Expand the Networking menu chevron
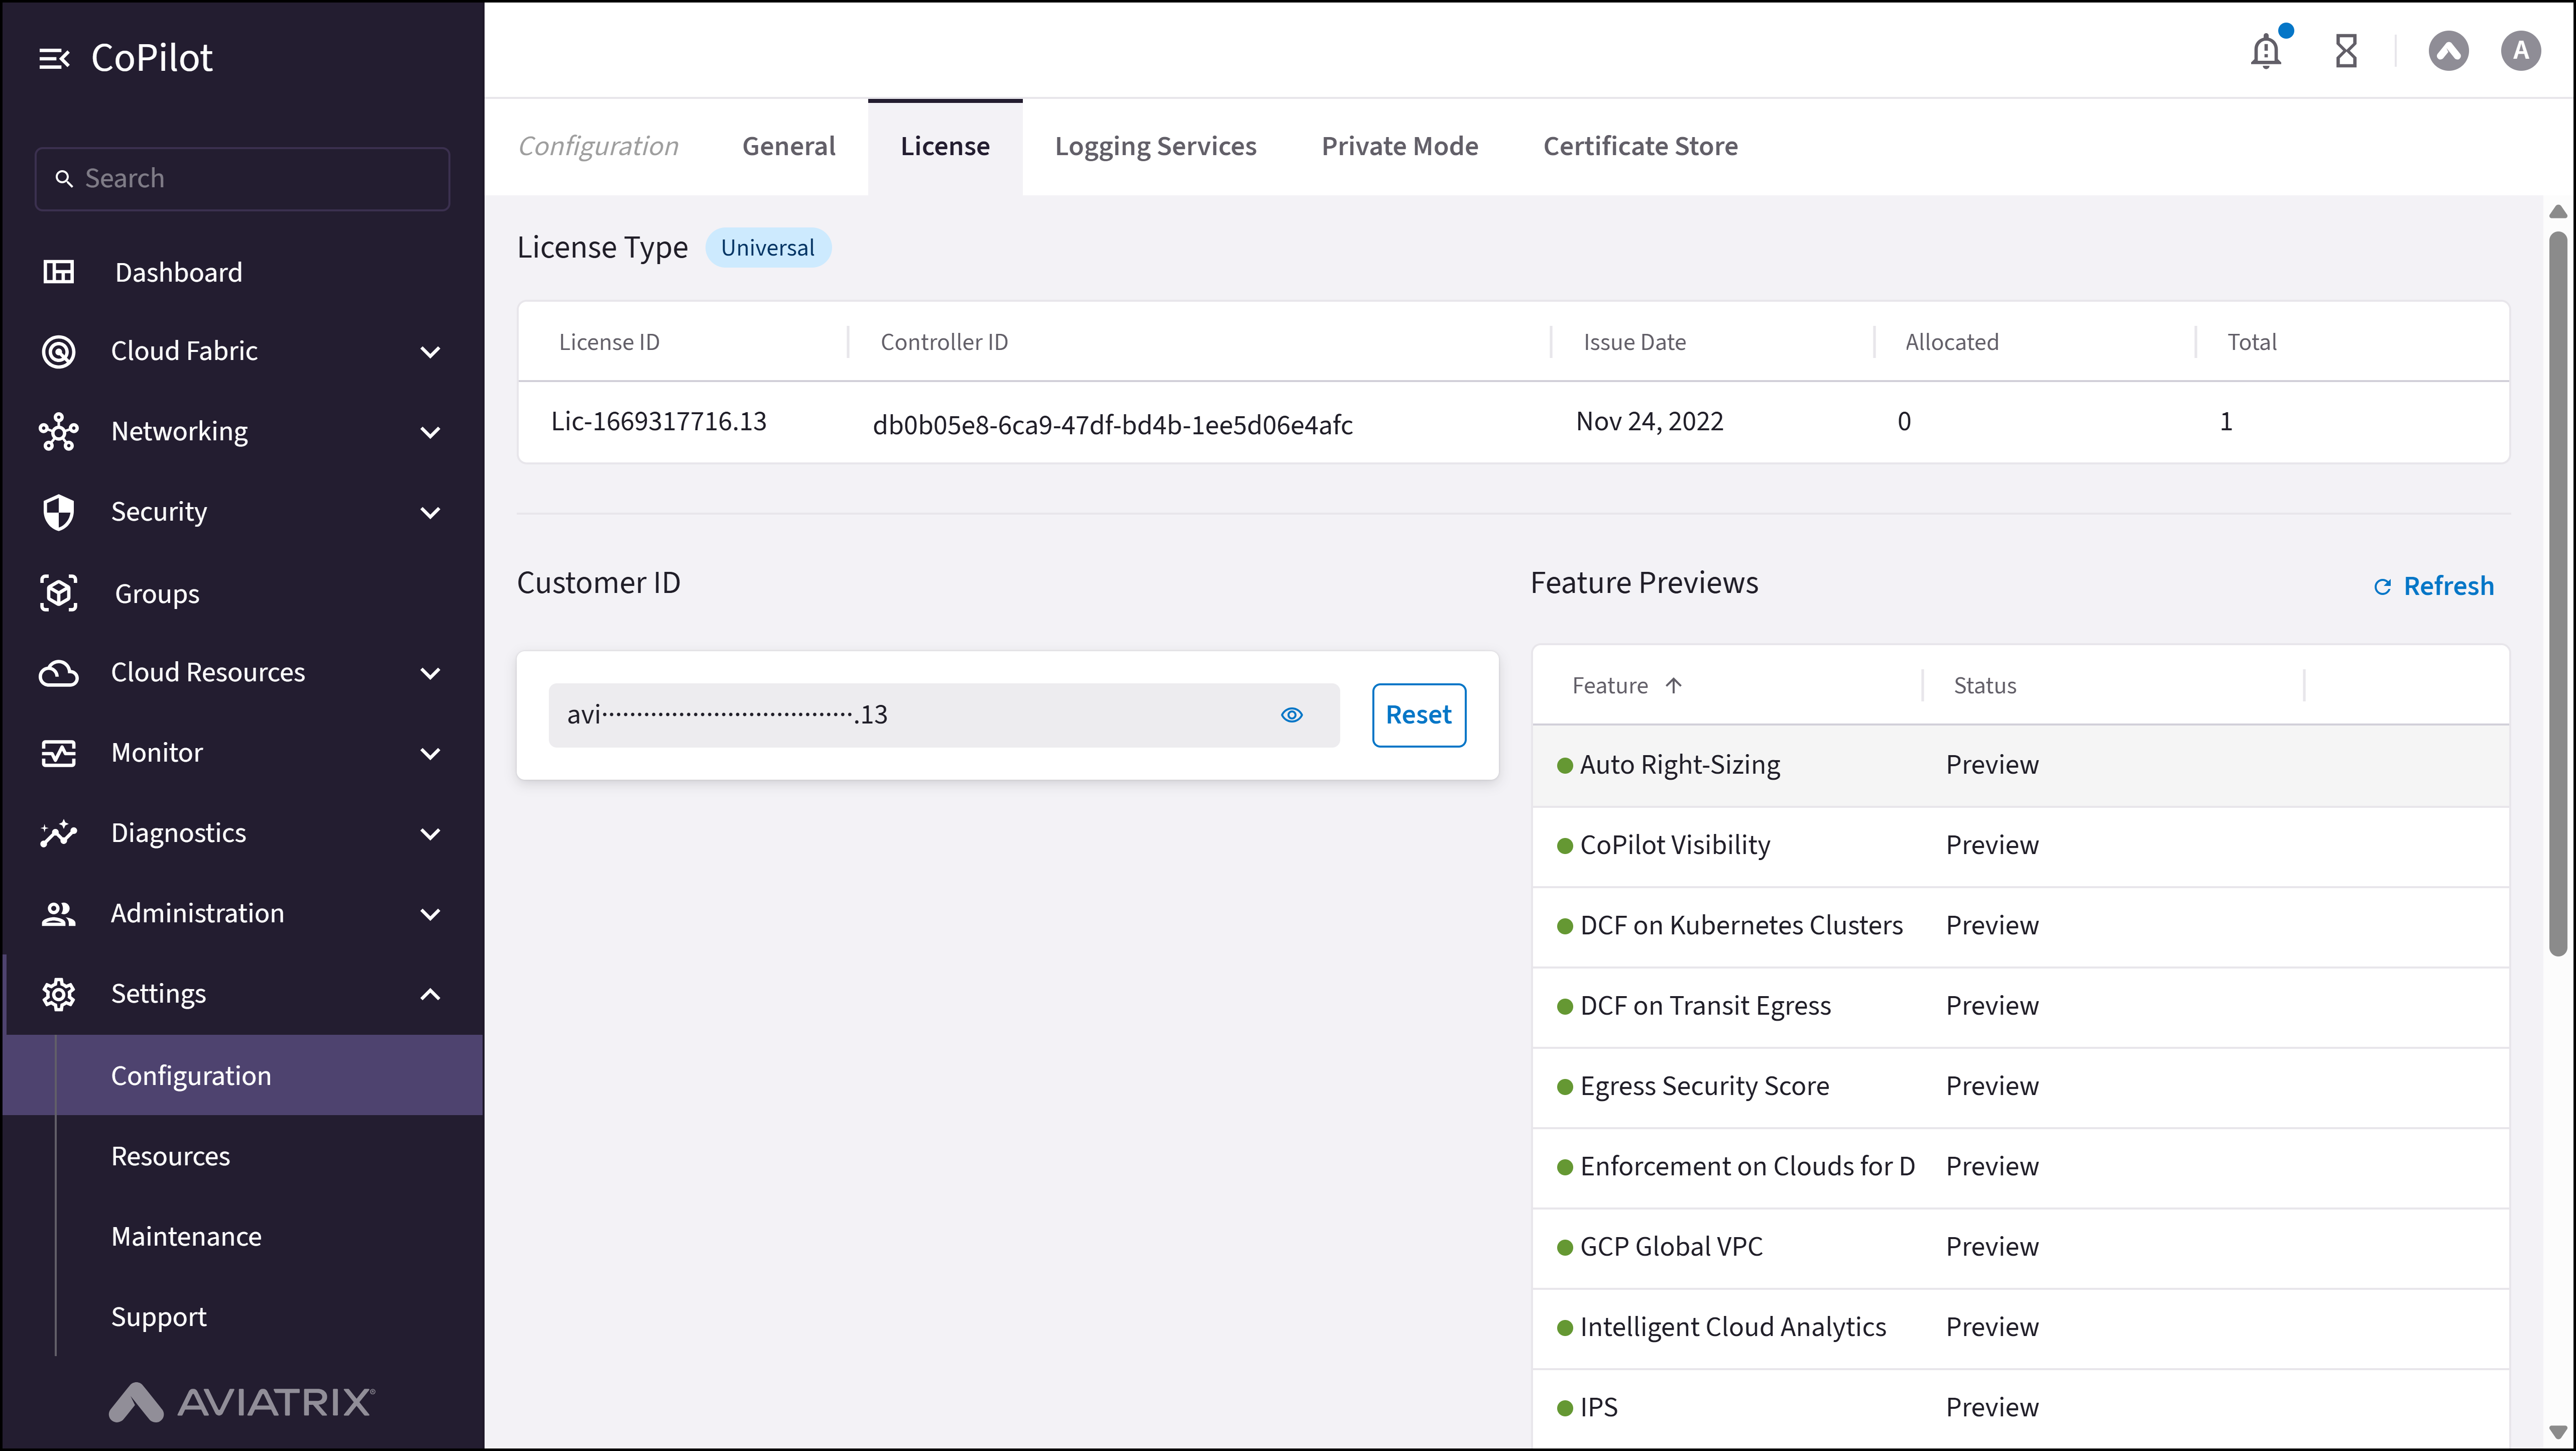Screen dimensions: 2576x1451 (430, 432)
